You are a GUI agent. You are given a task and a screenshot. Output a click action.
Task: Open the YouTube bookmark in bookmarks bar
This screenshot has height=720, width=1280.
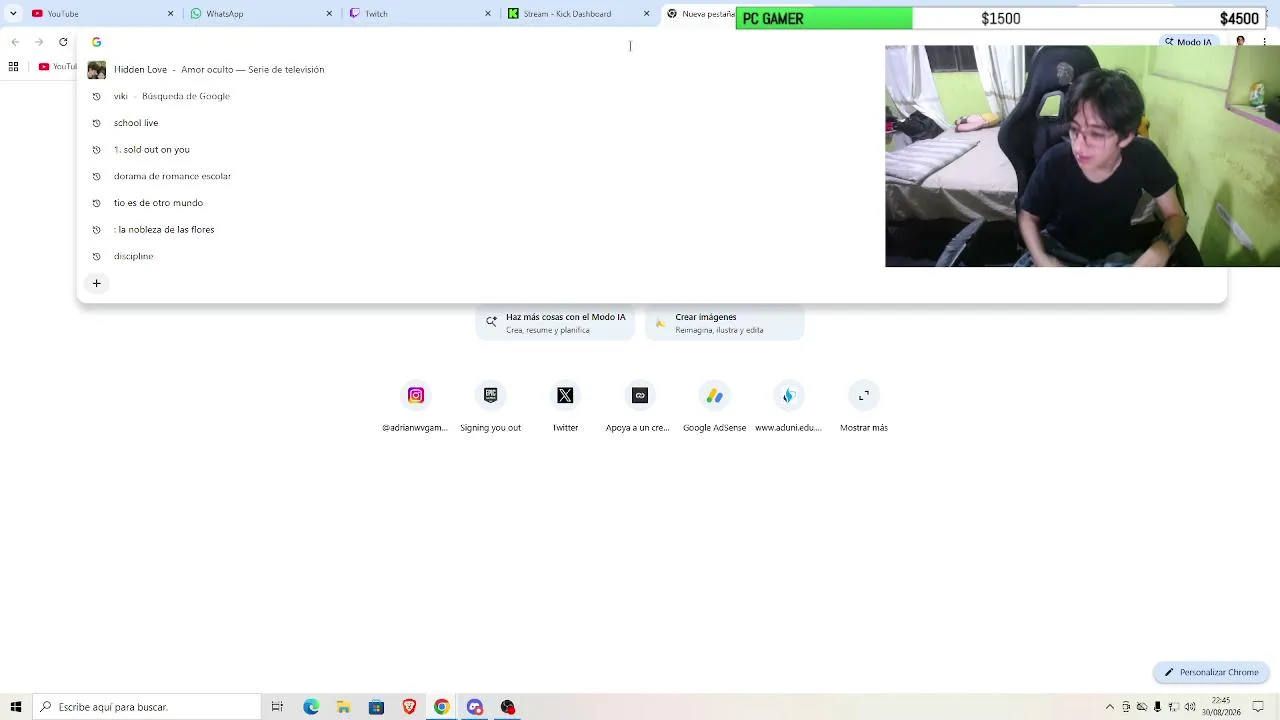[x=58, y=66]
